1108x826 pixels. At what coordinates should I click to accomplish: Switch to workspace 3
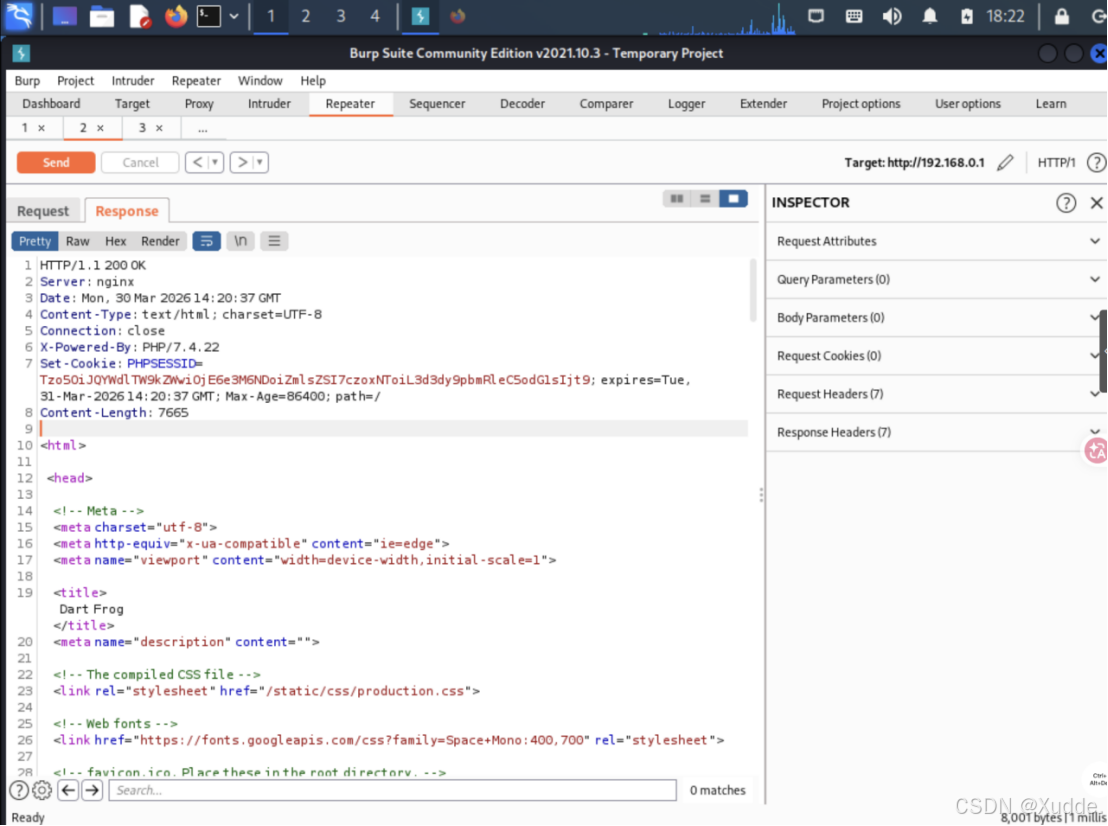click(x=341, y=16)
